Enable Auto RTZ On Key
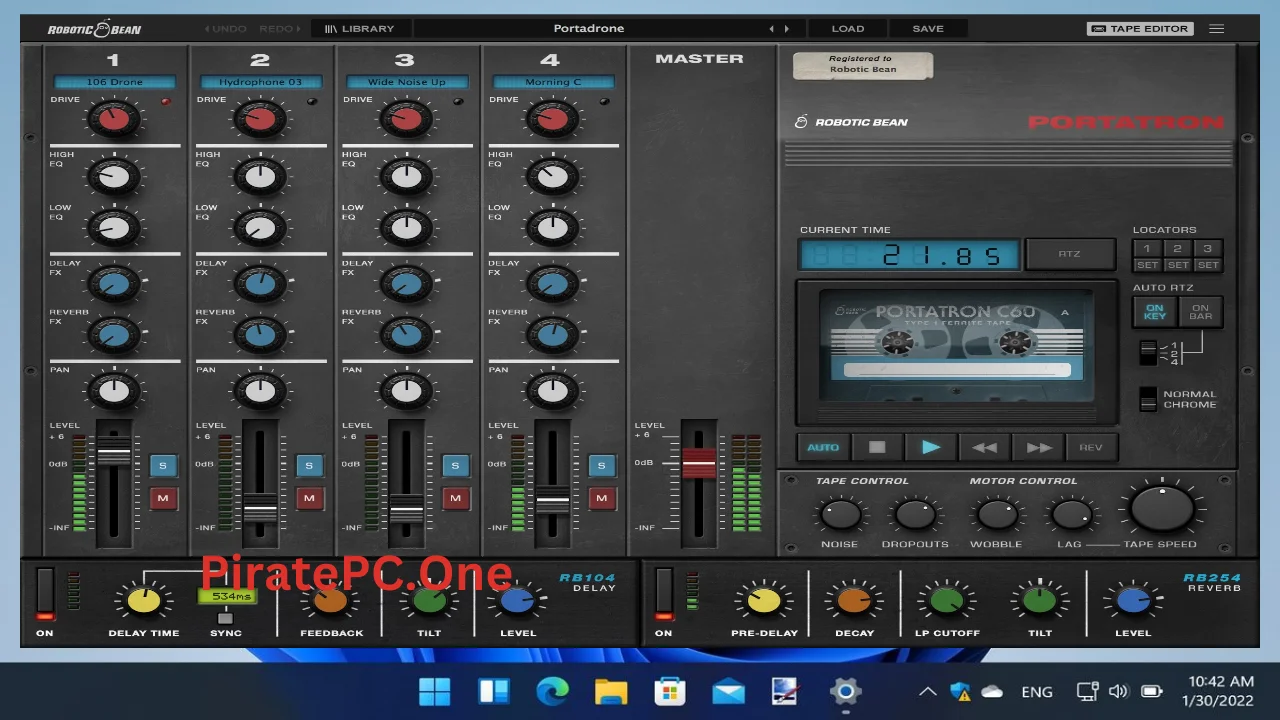Screen dimensions: 1280x720 point(1154,312)
